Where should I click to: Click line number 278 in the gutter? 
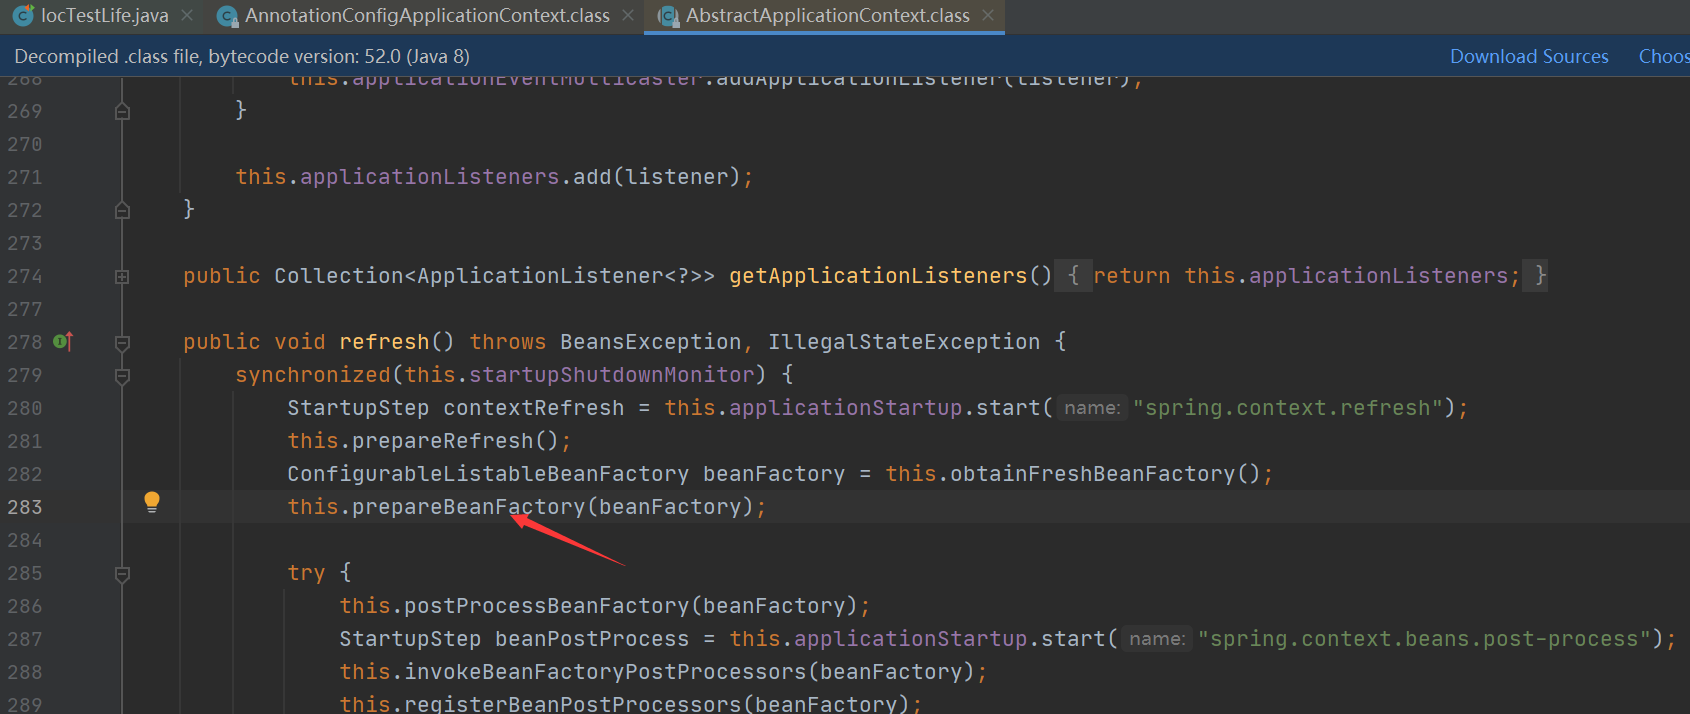(x=25, y=342)
